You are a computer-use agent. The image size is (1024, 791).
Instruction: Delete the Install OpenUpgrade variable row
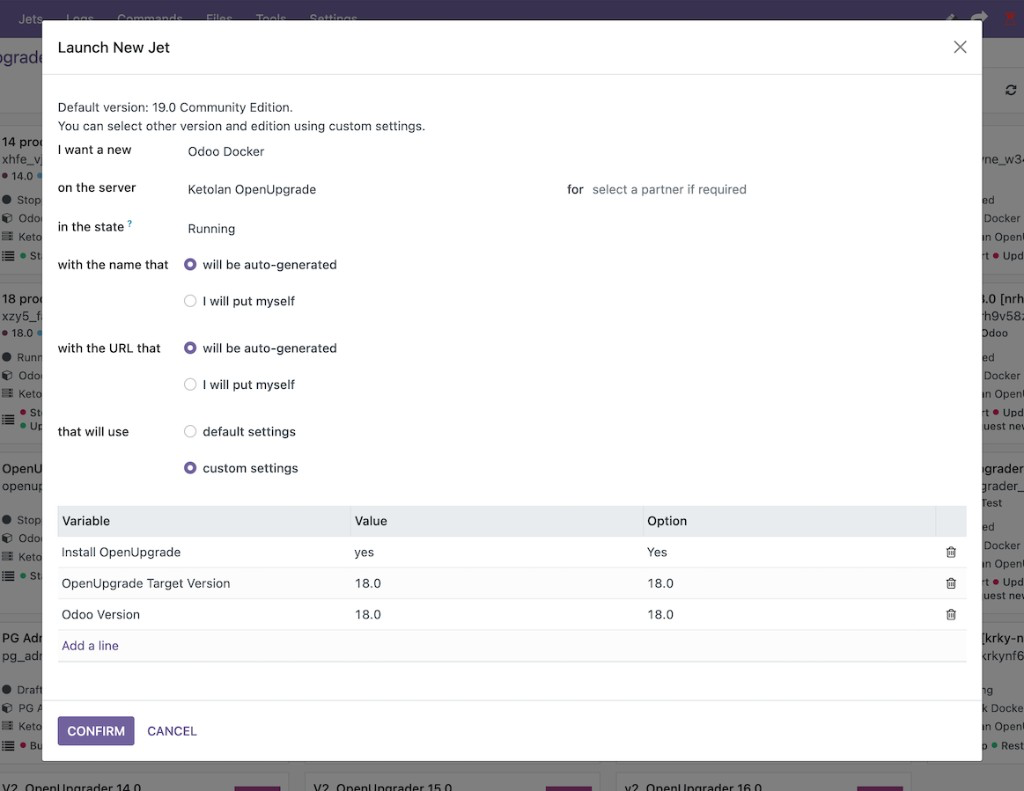[x=950, y=552]
